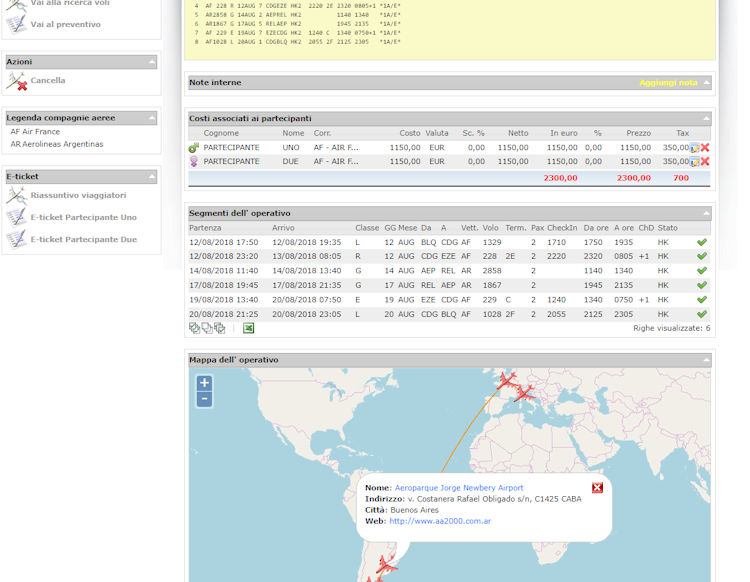Screen dimensions: 750x582
Task: Click the Paris plane marker on the map
Action: pos(506,380)
